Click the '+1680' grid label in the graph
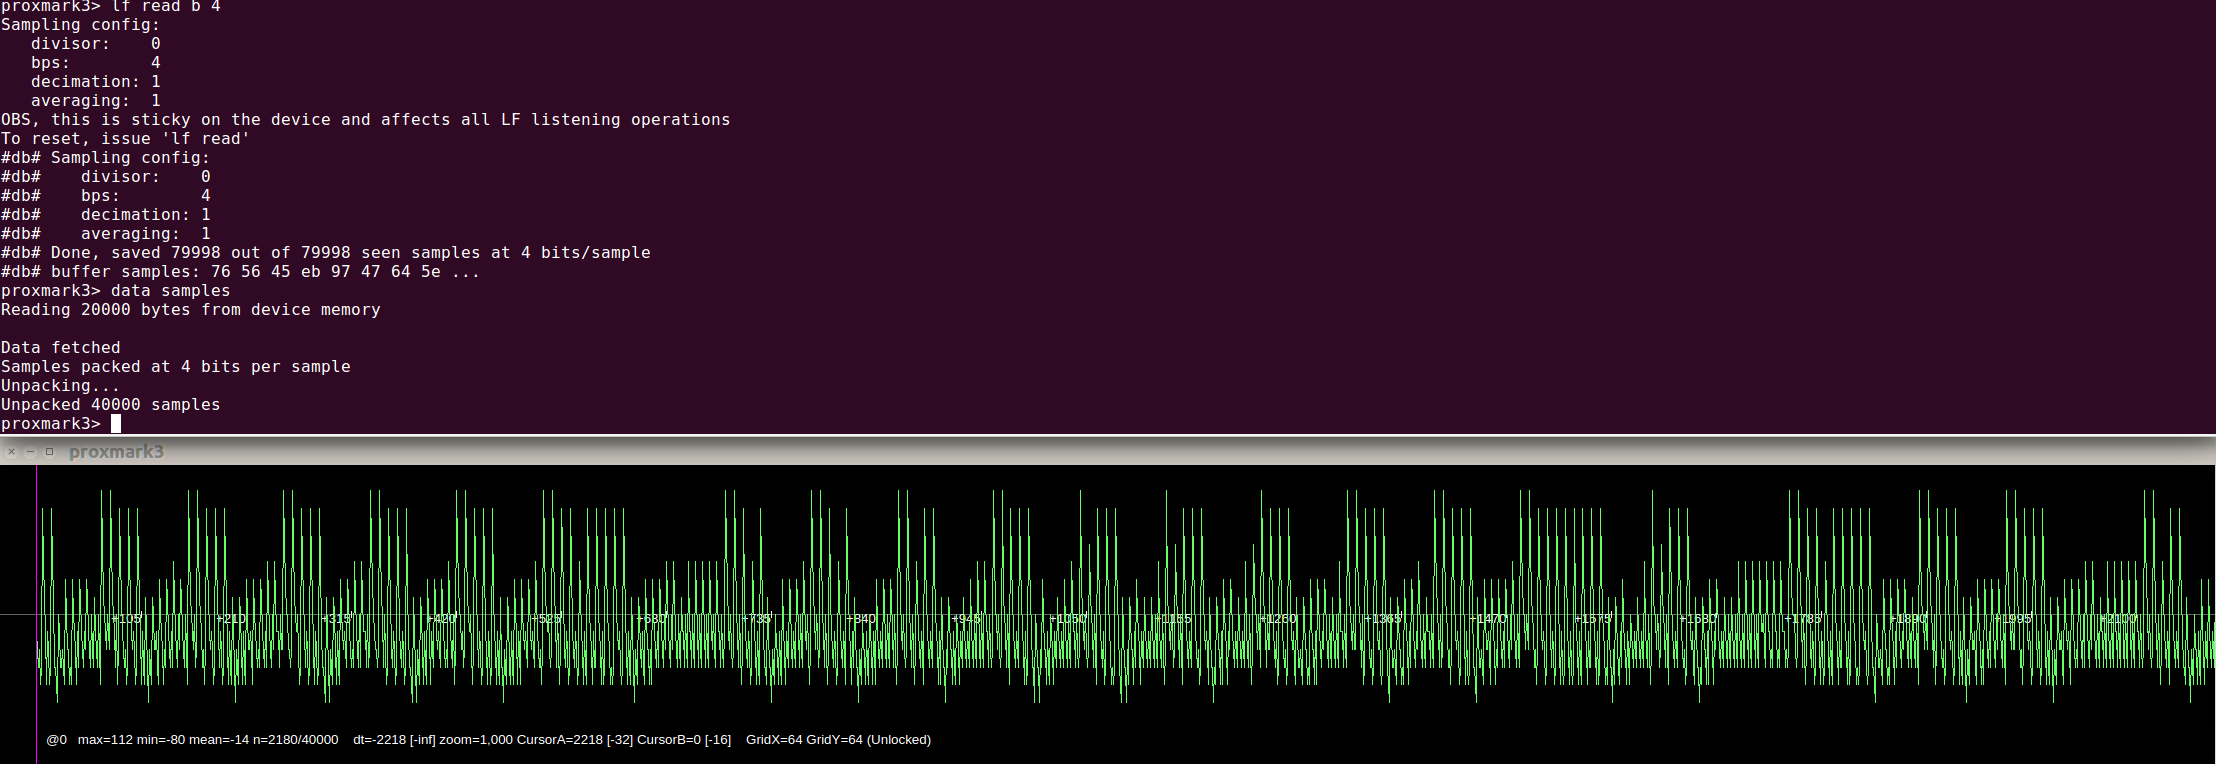This screenshot has height=764, width=2216. 1698,619
